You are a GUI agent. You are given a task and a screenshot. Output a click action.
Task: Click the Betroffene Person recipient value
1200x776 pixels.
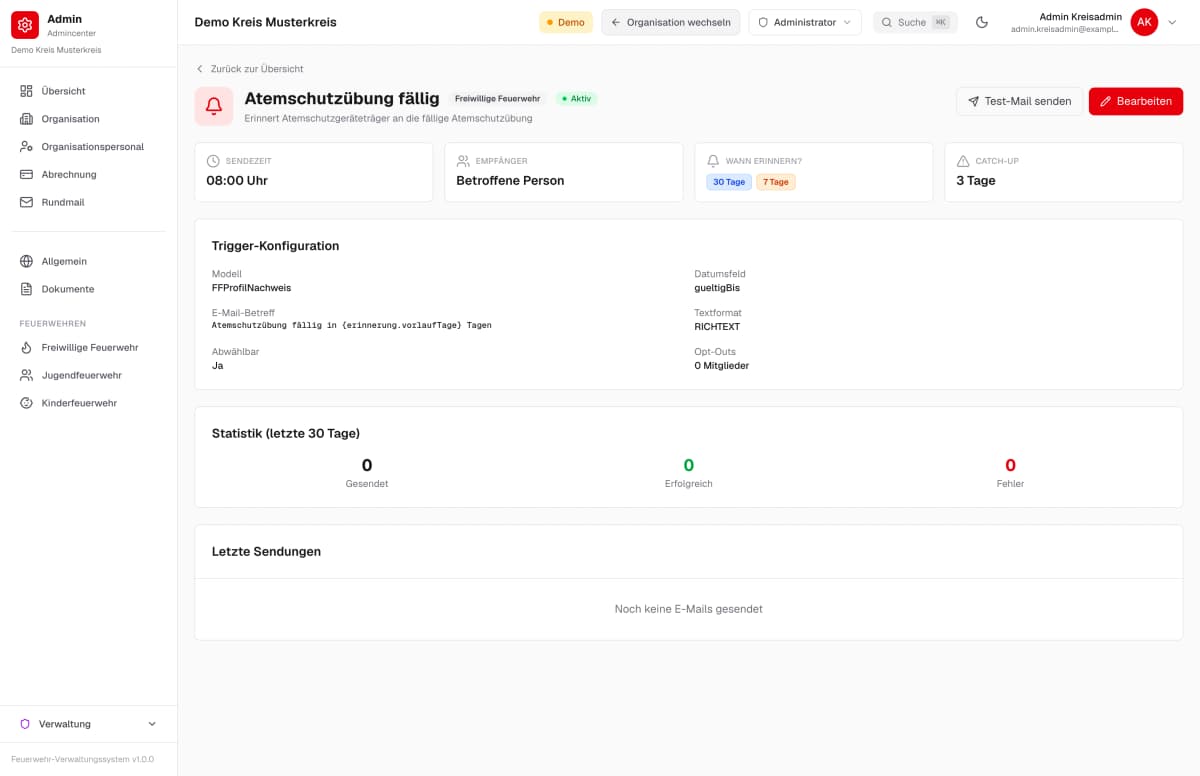coord(510,181)
